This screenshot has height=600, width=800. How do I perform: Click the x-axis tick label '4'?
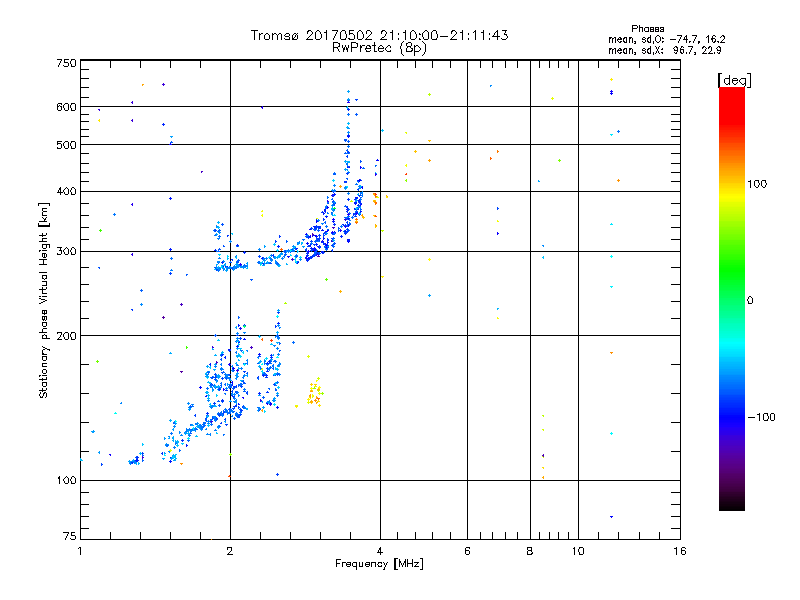[380, 551]
